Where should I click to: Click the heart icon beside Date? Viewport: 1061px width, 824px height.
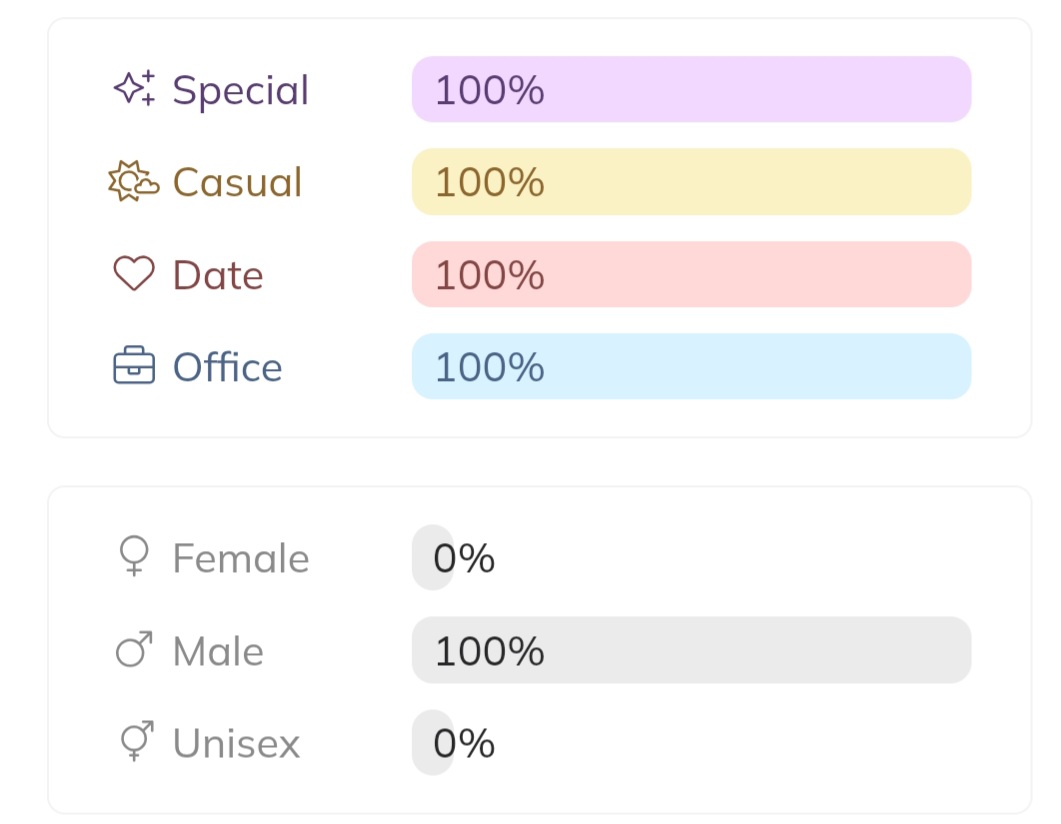[134, 274]
